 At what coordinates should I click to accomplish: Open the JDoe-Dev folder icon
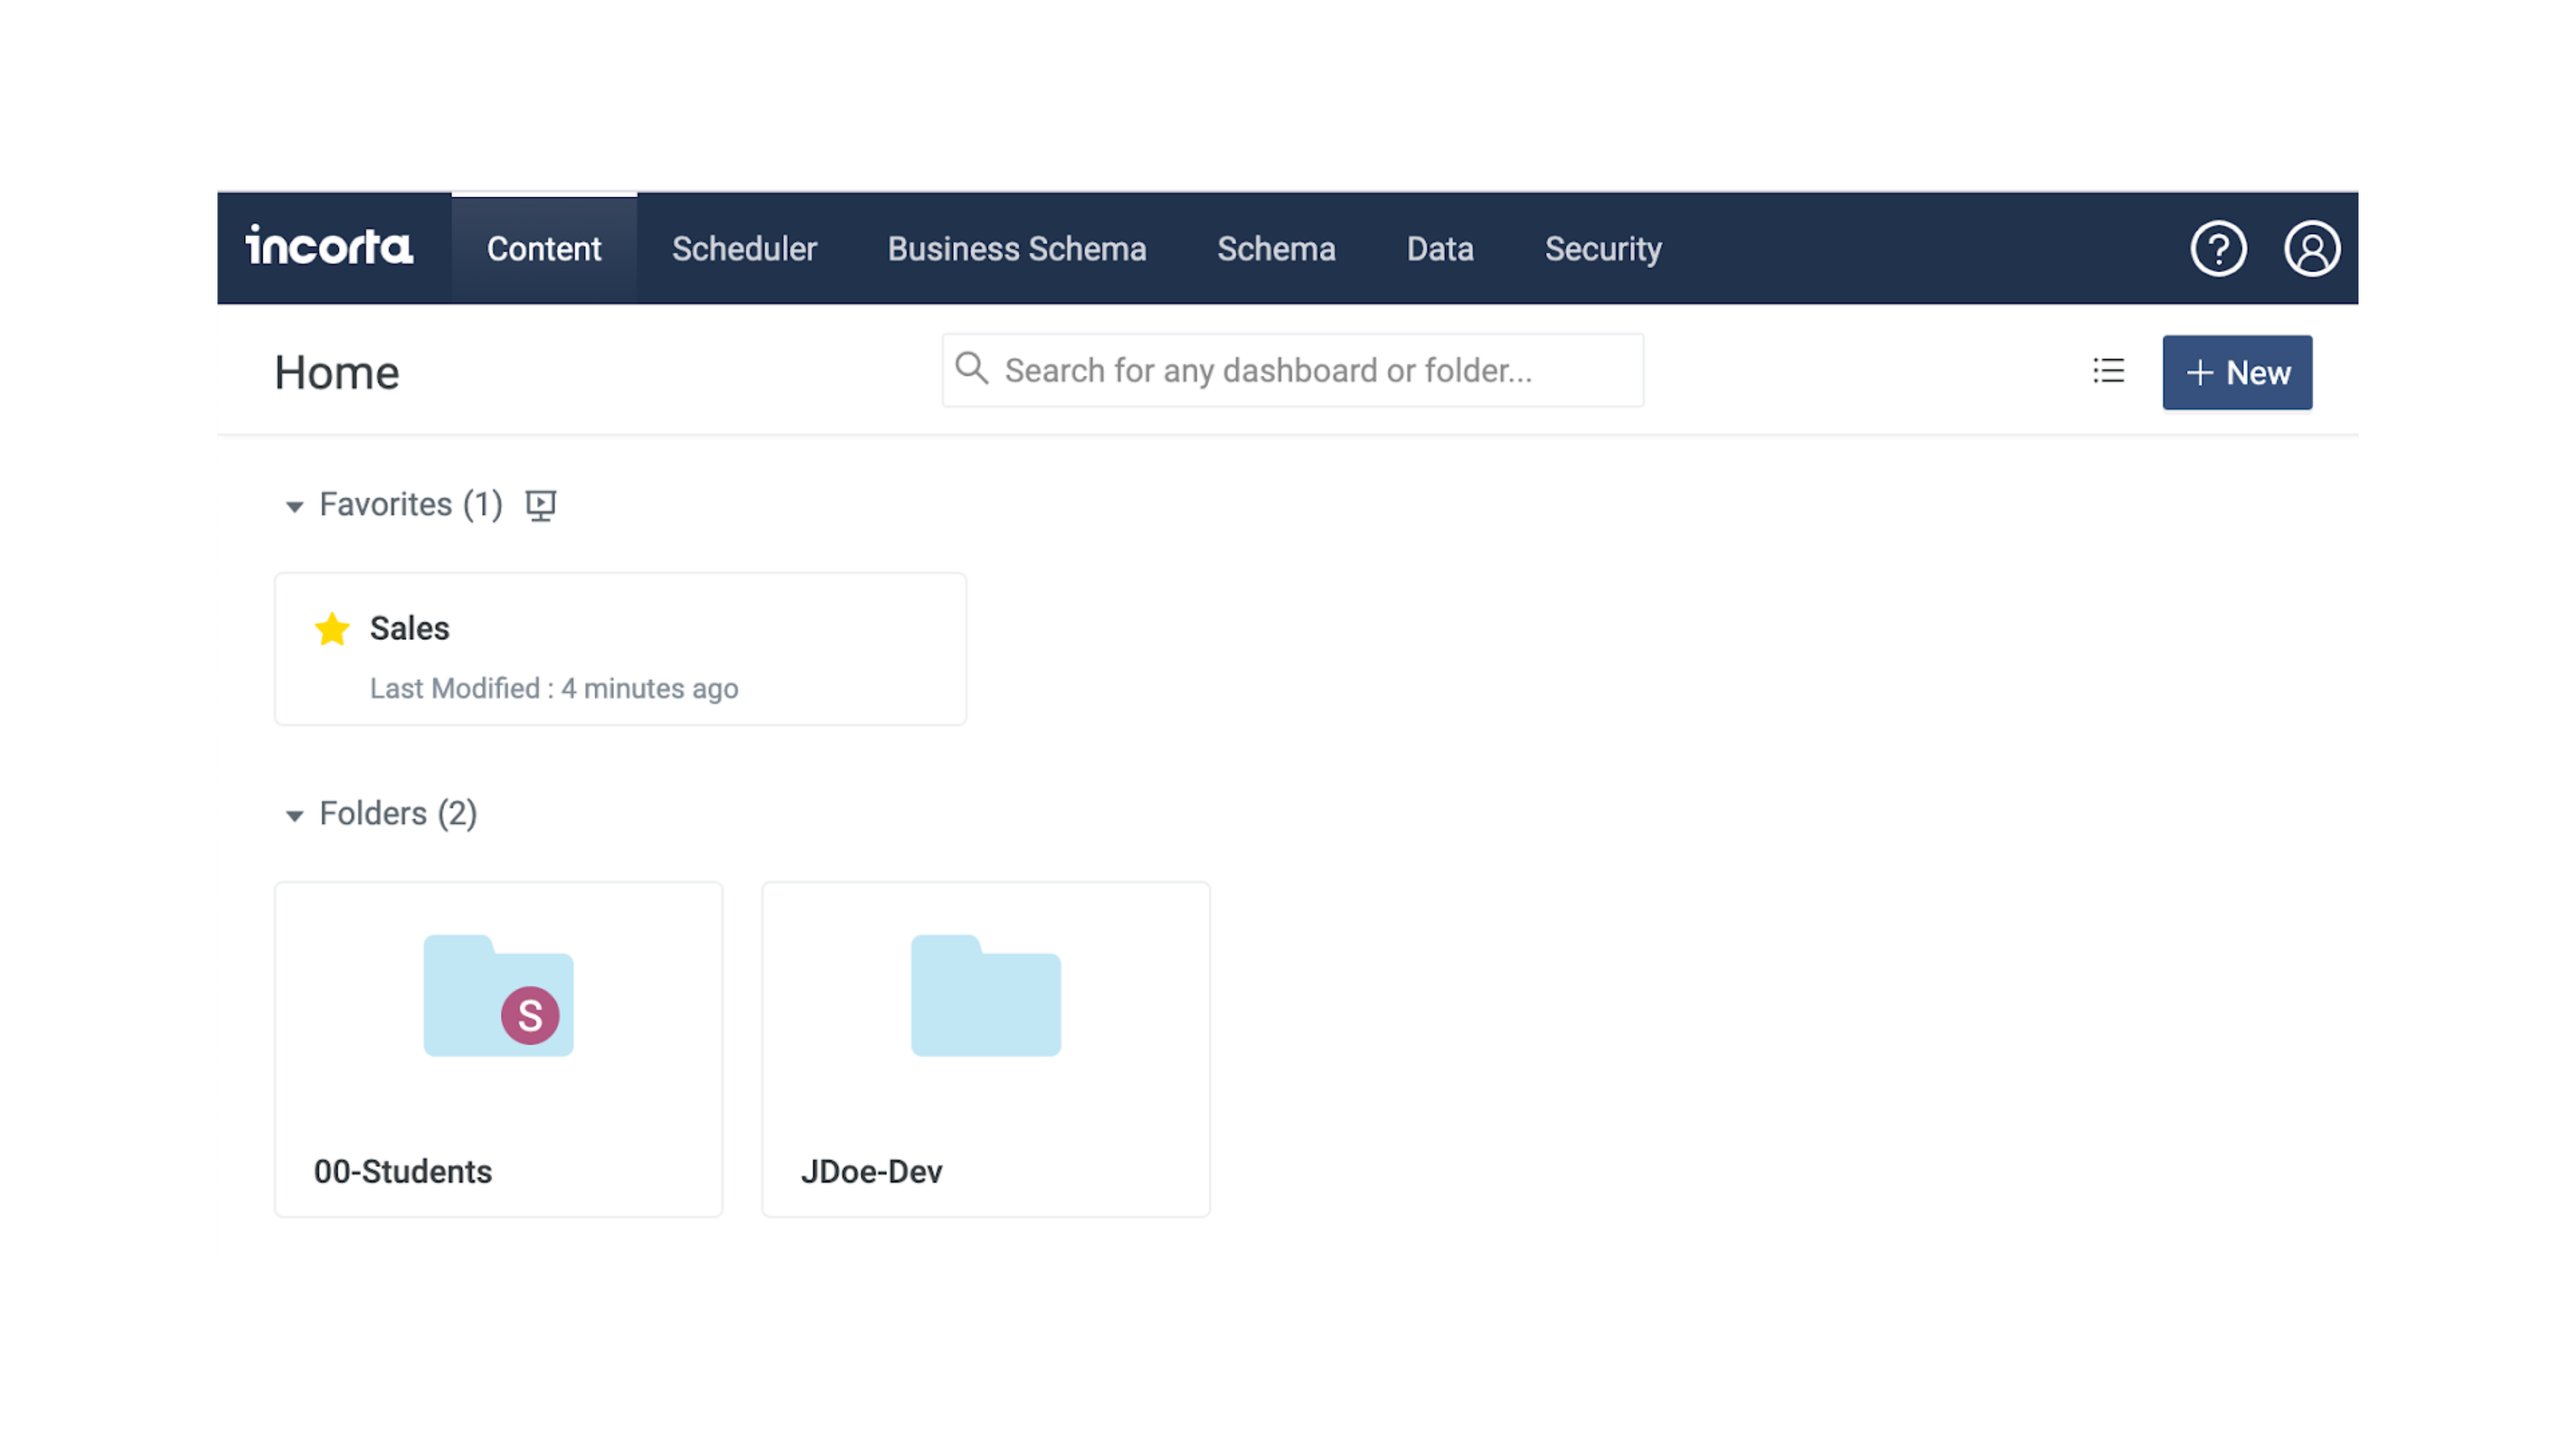[x=985, y=996]
